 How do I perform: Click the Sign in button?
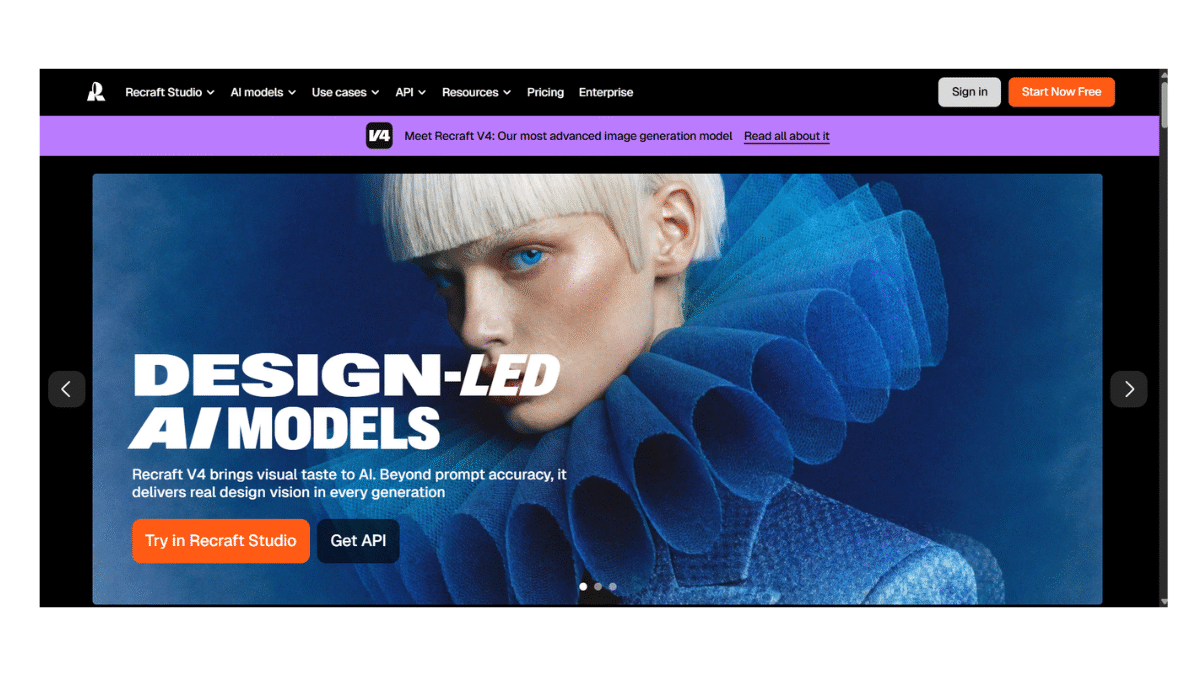coord(969,92)
